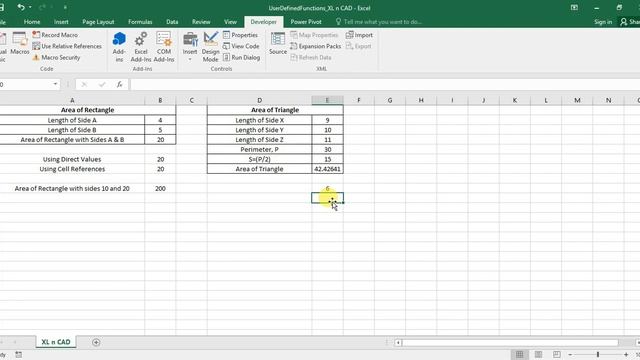
Task: Open Expansion Packs
Action: pos(316,46)
